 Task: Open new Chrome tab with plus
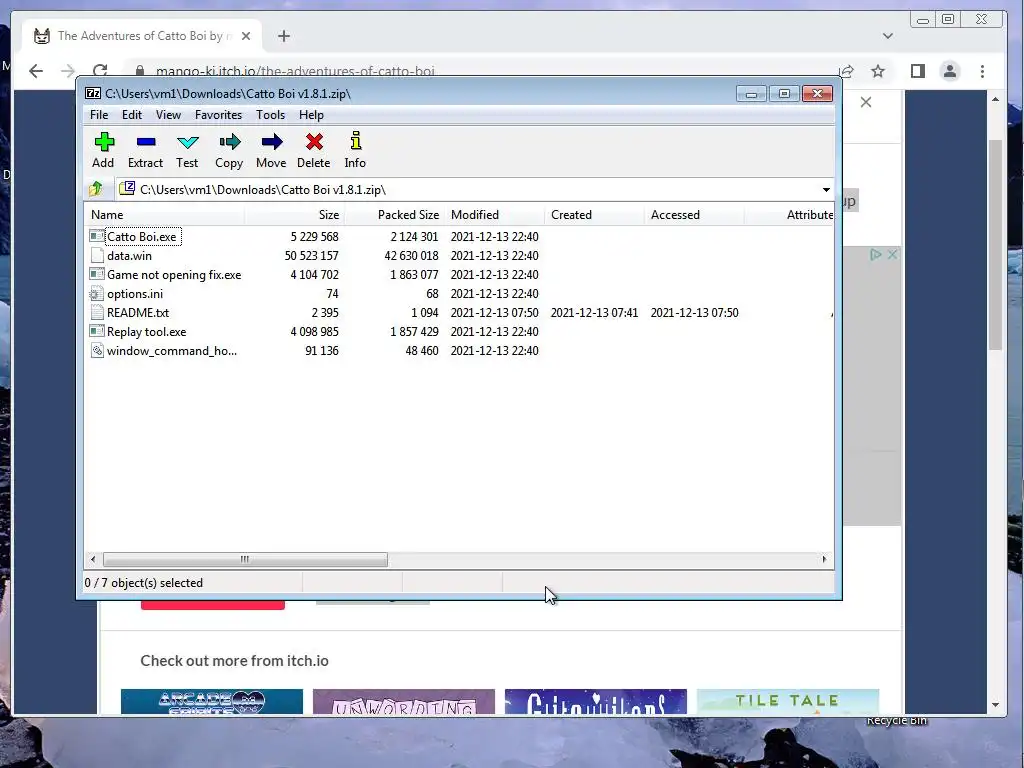click(x=283, y=36)
